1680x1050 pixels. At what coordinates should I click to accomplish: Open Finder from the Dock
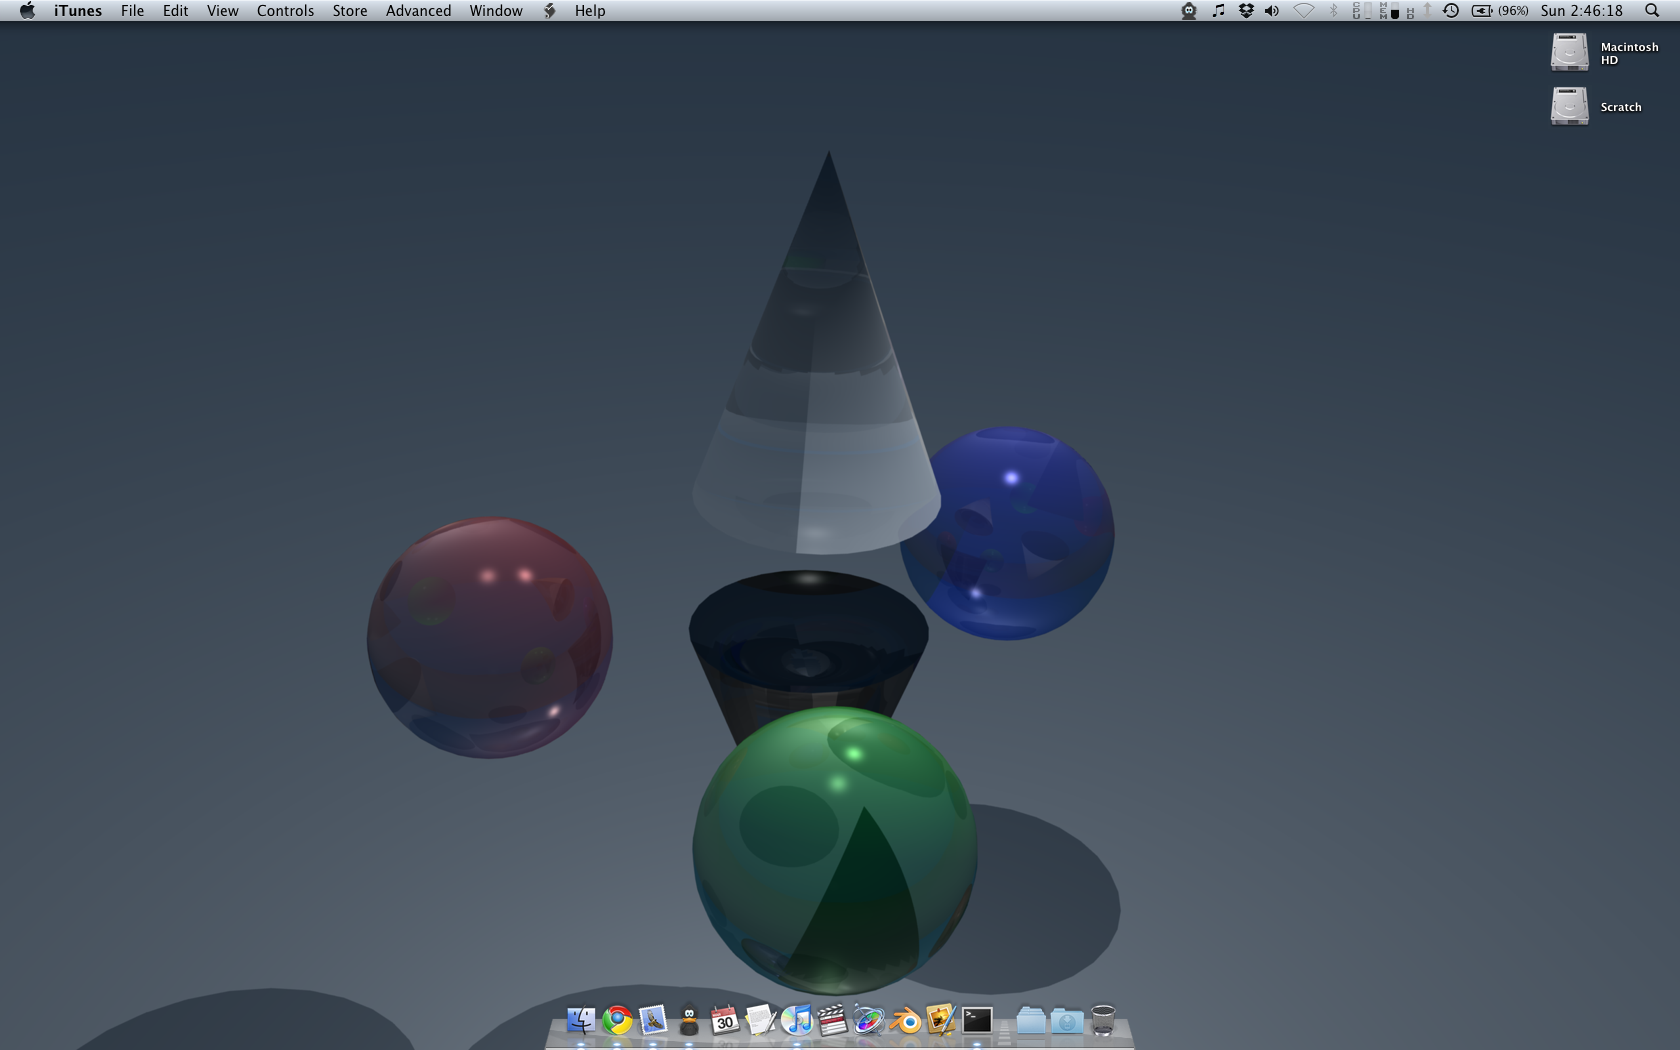coord(581,1020)
